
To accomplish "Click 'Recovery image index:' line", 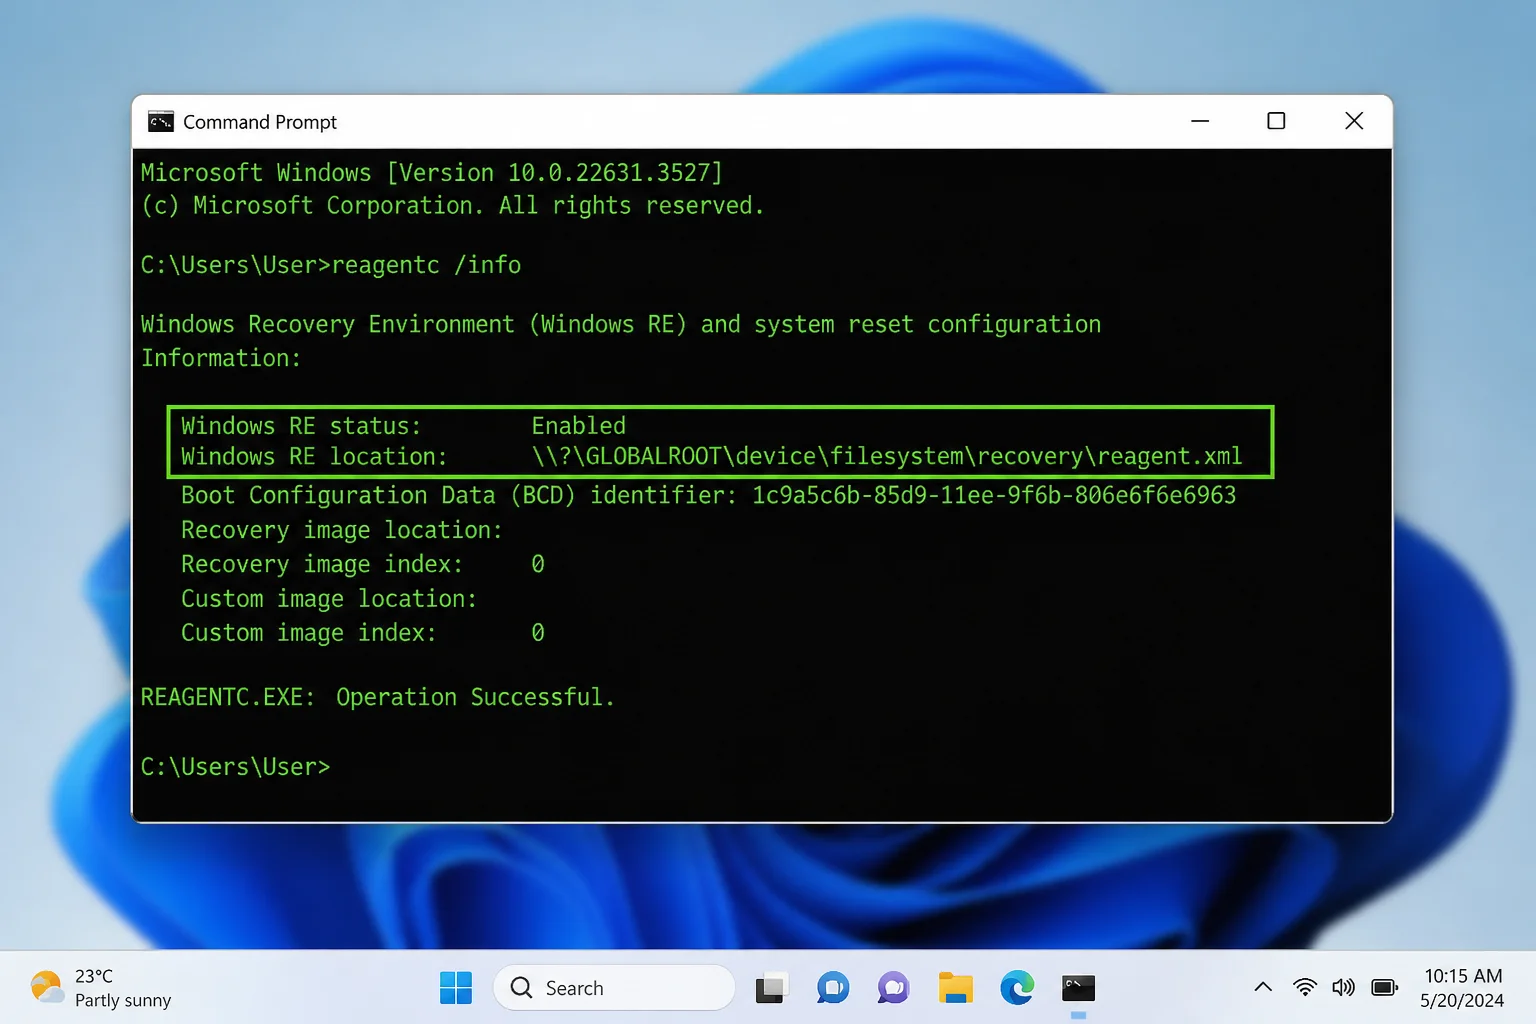I will coord(362,565).
